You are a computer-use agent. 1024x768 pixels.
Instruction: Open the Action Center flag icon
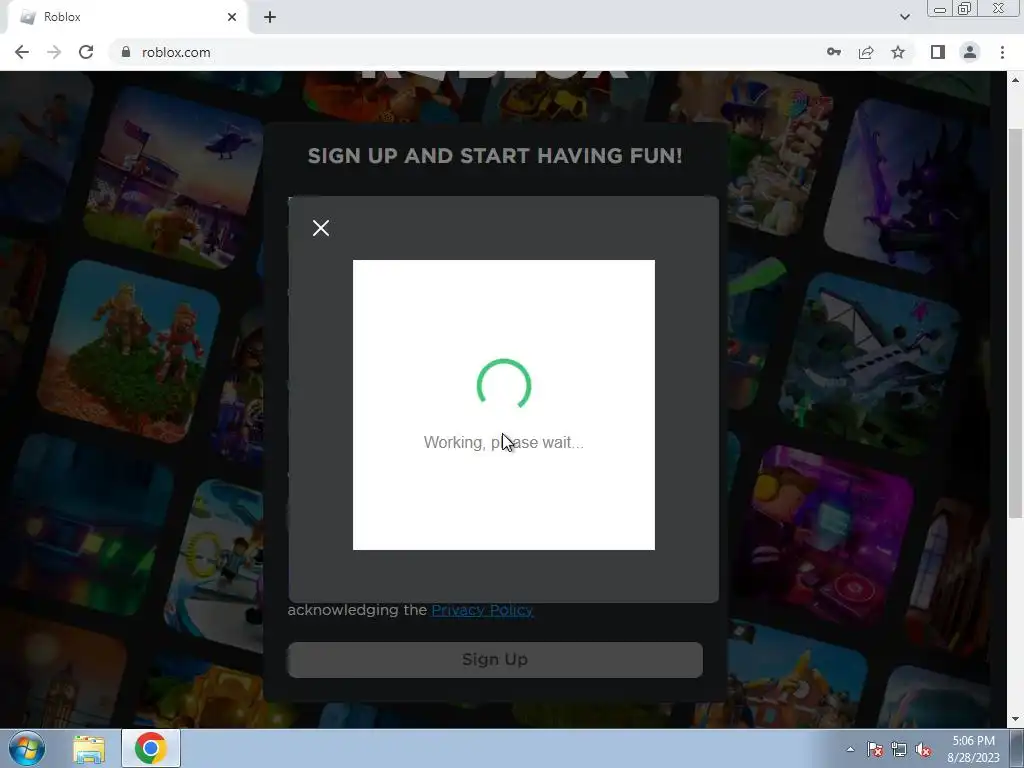tap(875, 749)
